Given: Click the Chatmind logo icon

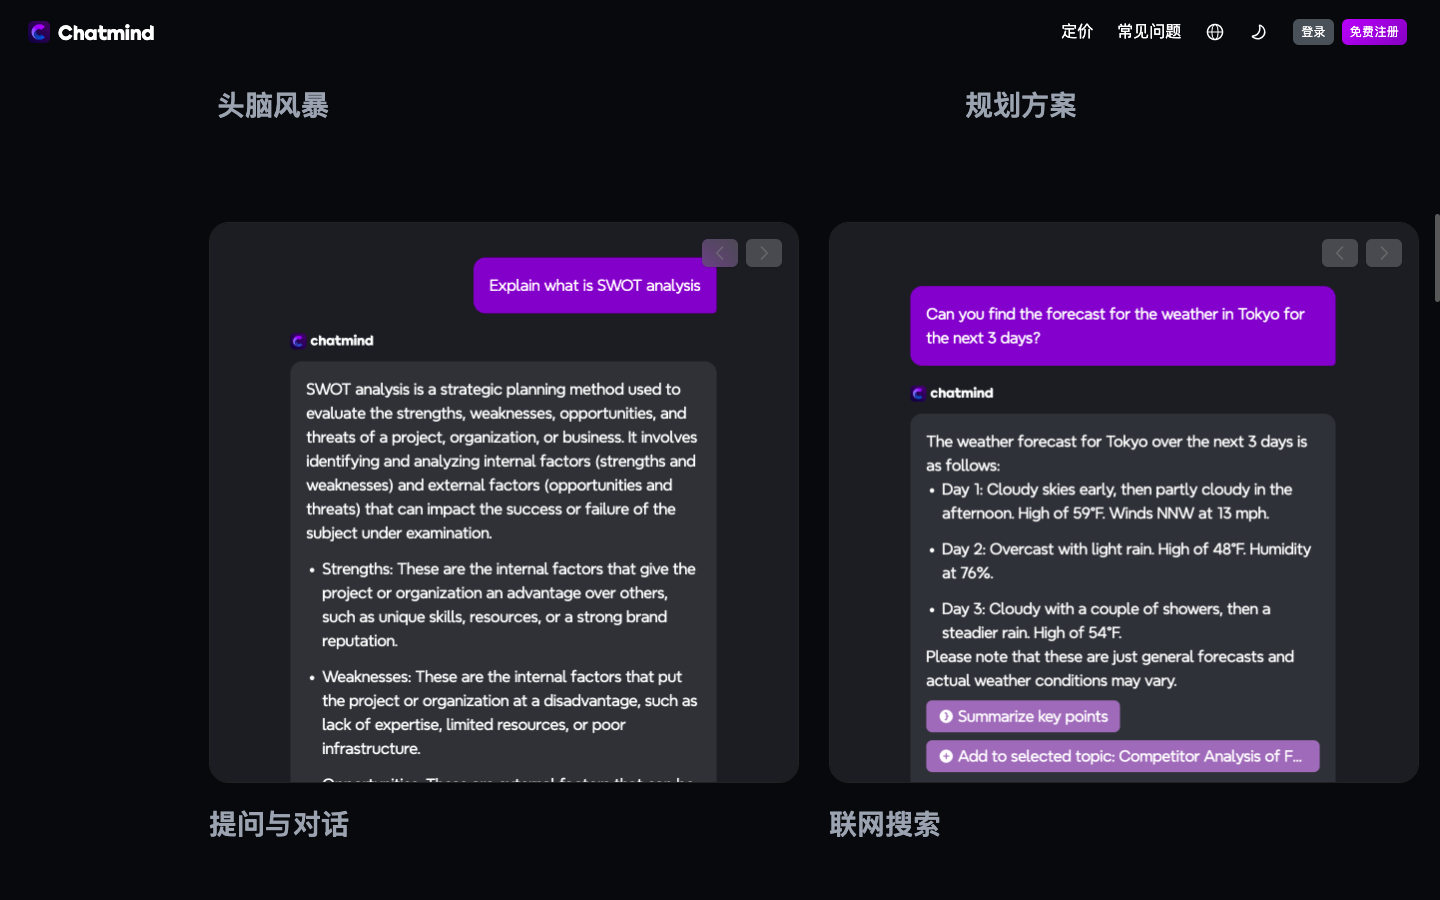Looking at the screenshot, I should pos(38,31).
